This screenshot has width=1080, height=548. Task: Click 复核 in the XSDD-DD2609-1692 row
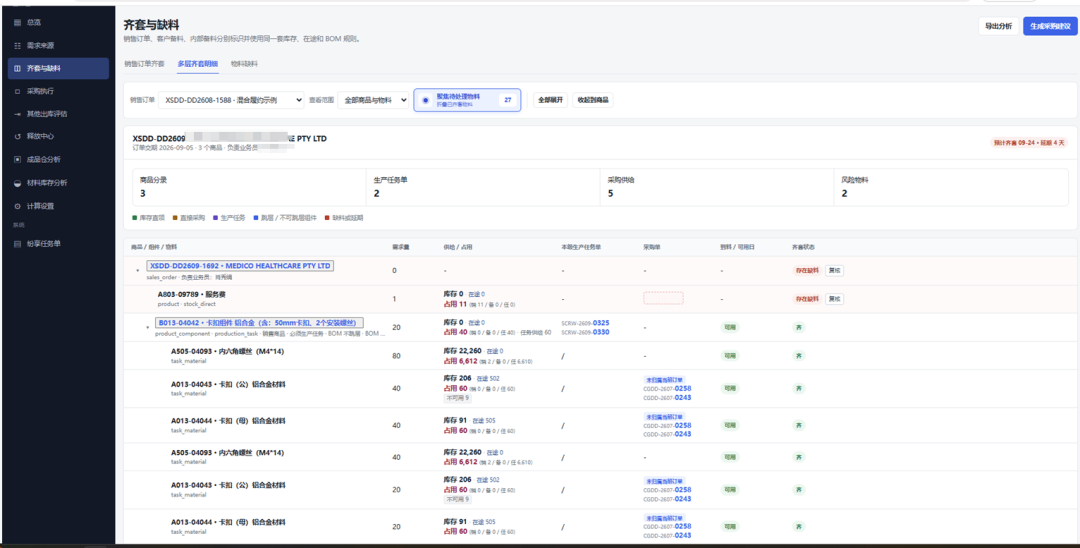point(834,271)
